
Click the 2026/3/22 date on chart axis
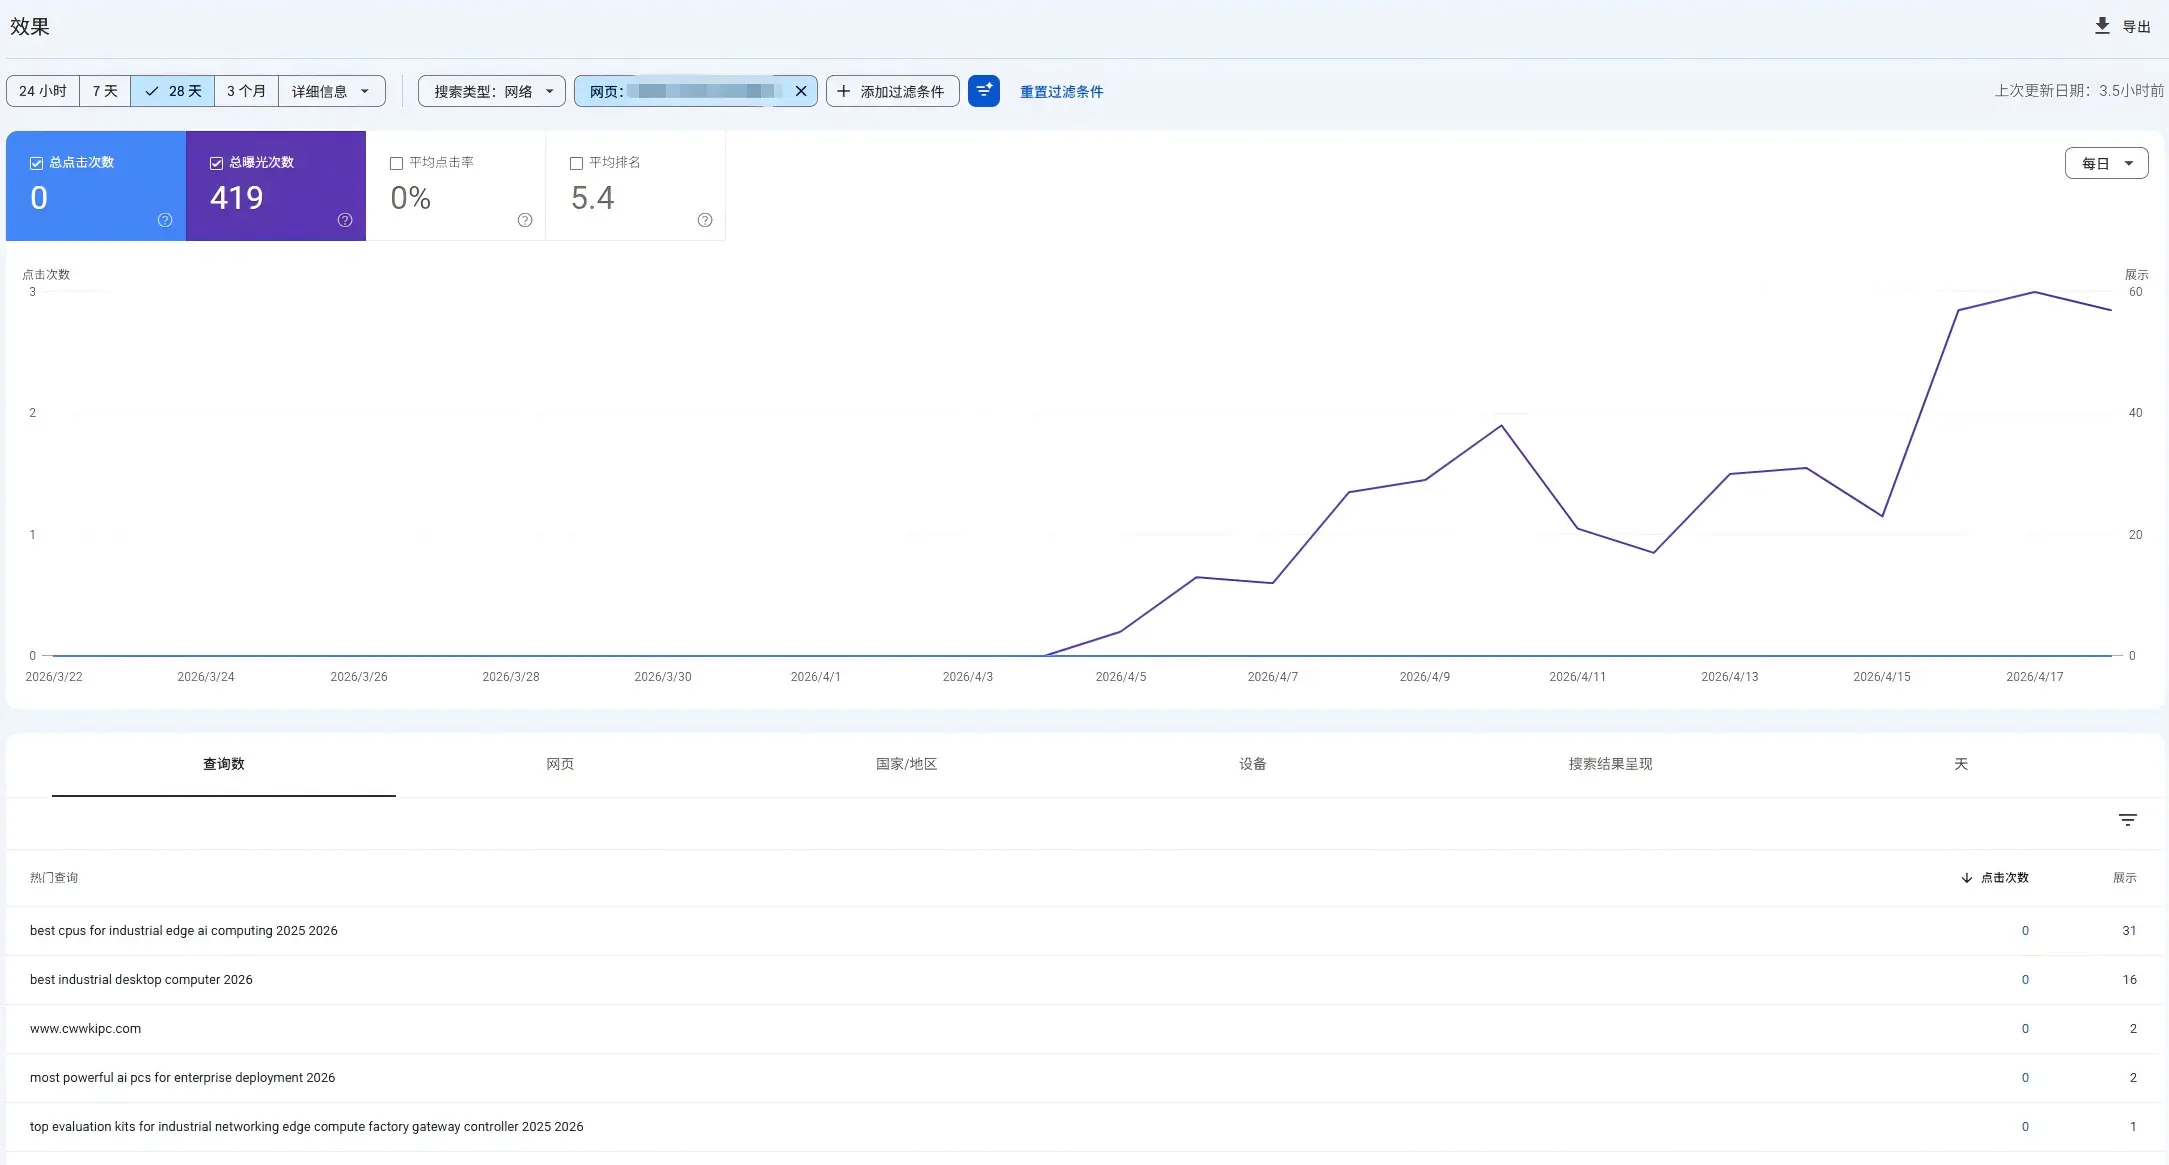coord(54,677)
